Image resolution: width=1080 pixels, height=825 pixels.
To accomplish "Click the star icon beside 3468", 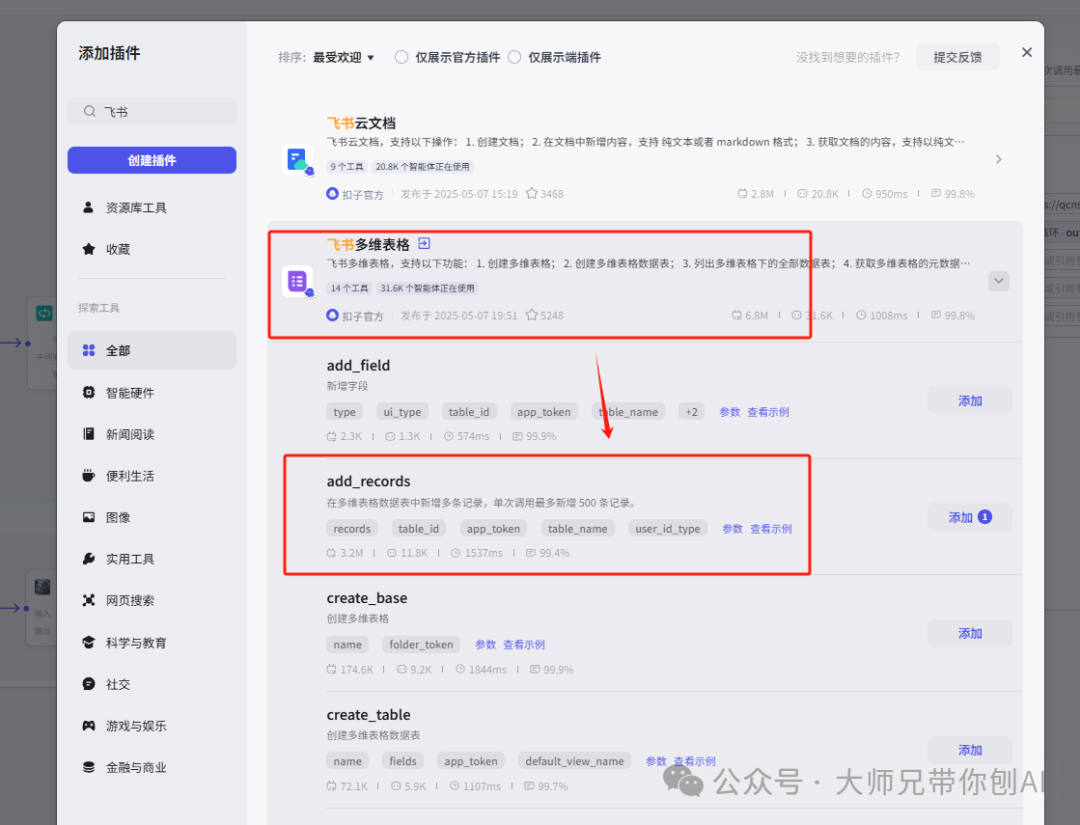I will (x=532, y=194).
